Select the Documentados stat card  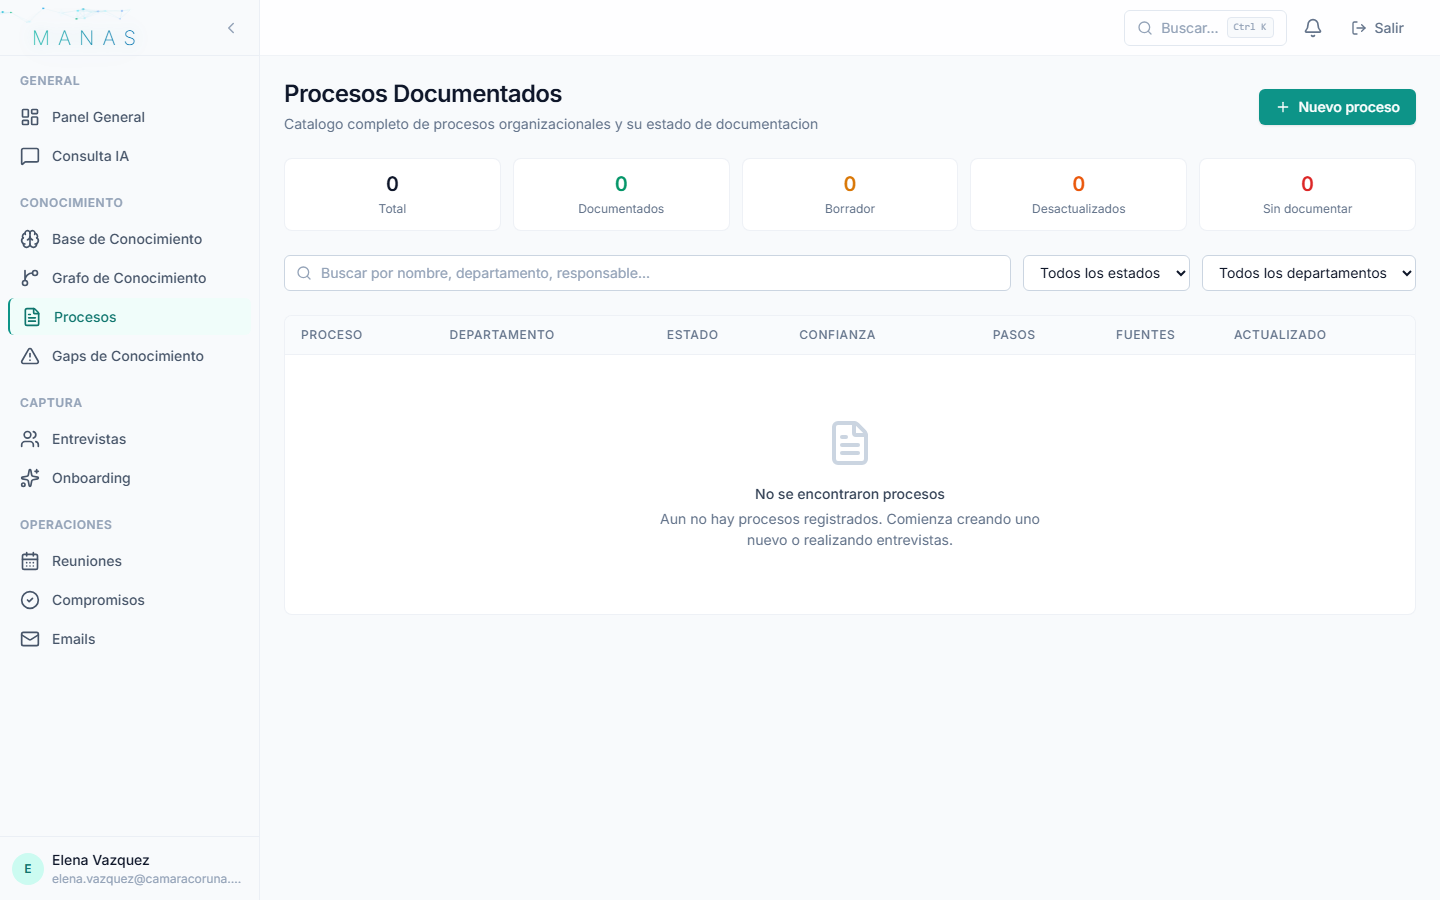(x=620, y=194)
